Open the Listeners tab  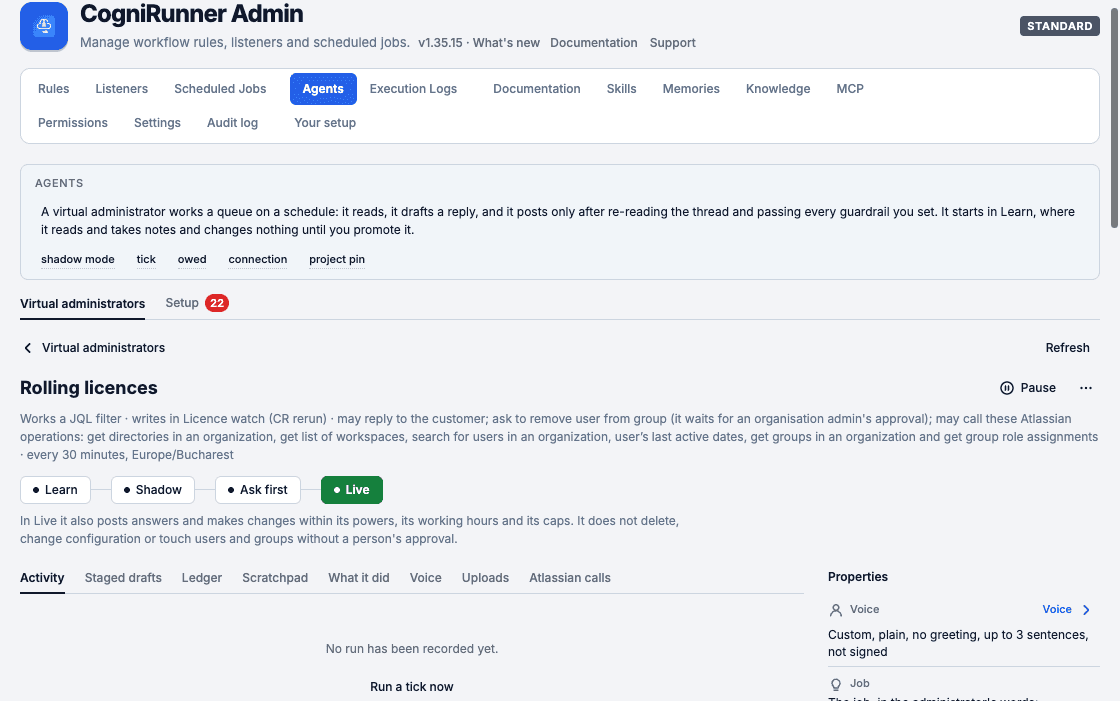click(121, 89)
